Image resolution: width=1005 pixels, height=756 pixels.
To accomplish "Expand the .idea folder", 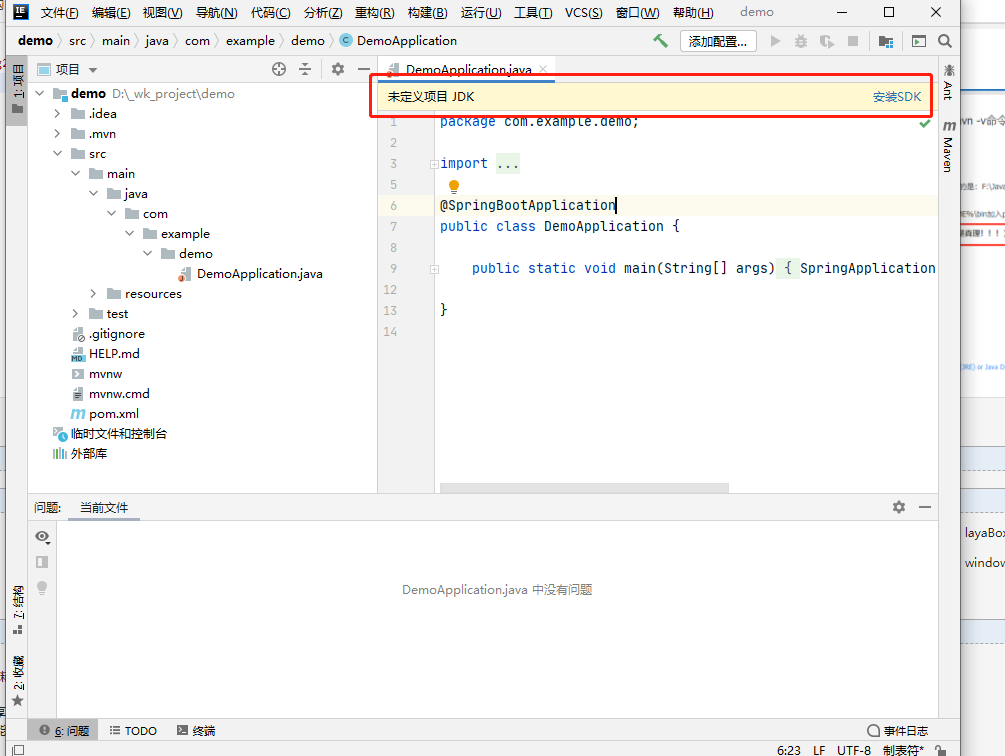I will [58, 113].
